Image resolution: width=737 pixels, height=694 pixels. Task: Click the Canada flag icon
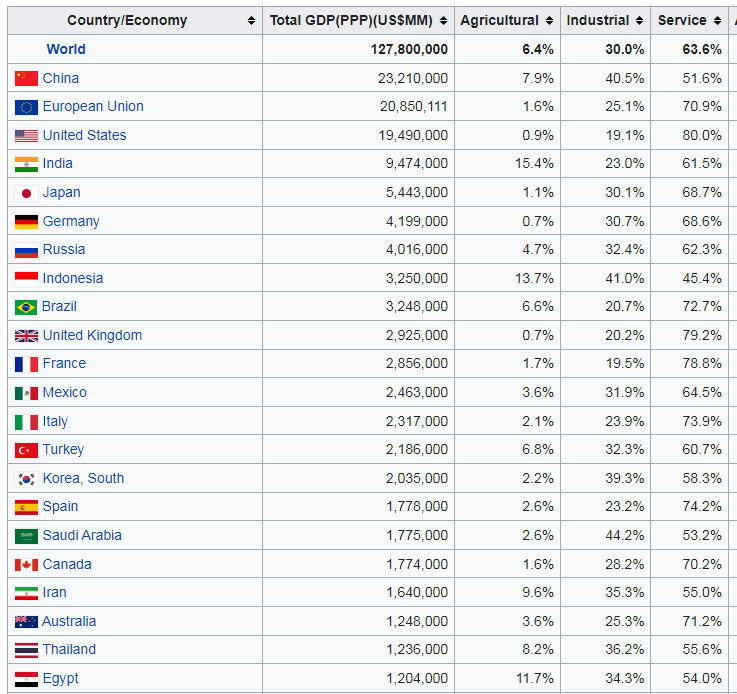[26, 565]
